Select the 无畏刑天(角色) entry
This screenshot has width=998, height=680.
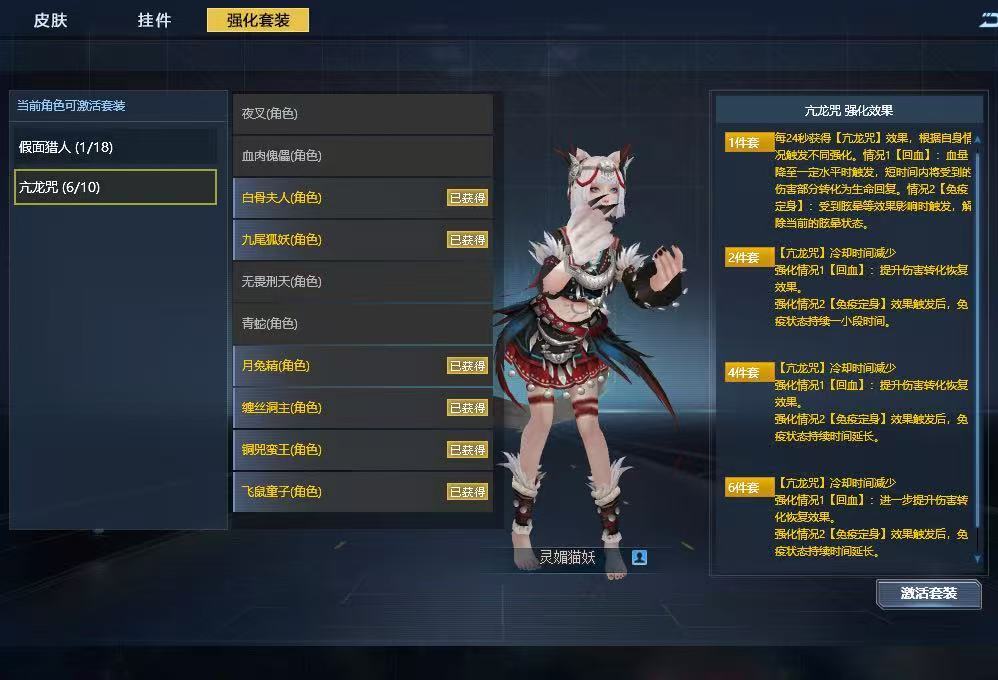pyautogui.click(x=363, y=281)
